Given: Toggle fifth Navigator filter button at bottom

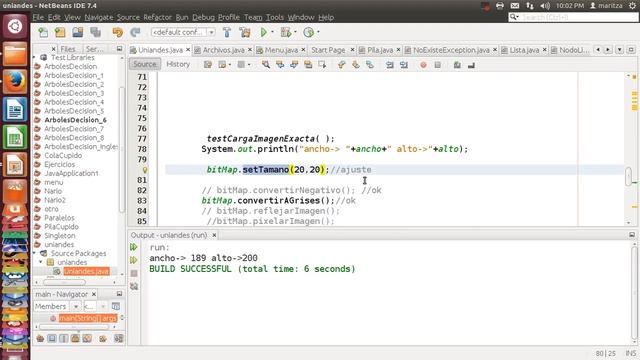Looking at the screenshot, I should (87, 338).
